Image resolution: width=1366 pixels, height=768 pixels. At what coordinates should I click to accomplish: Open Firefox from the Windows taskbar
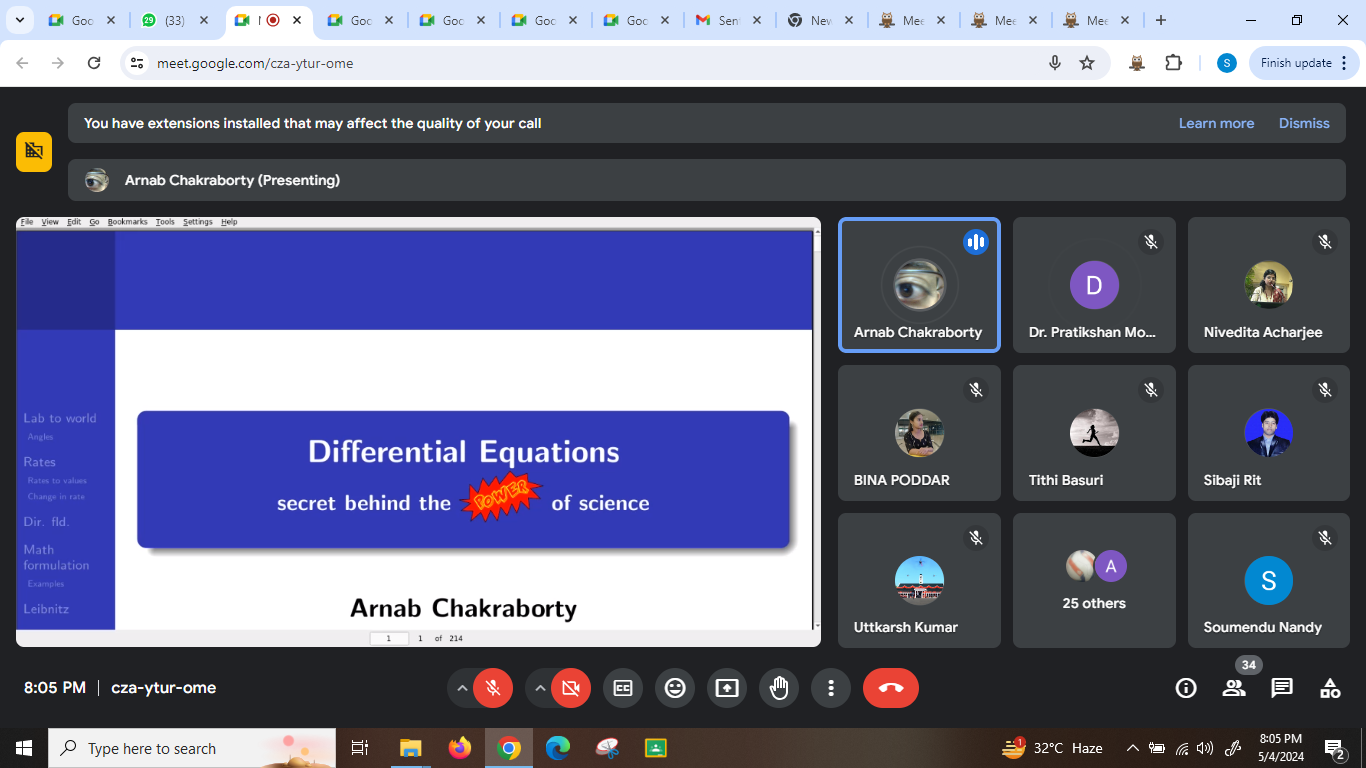click(x=460, y=748)
